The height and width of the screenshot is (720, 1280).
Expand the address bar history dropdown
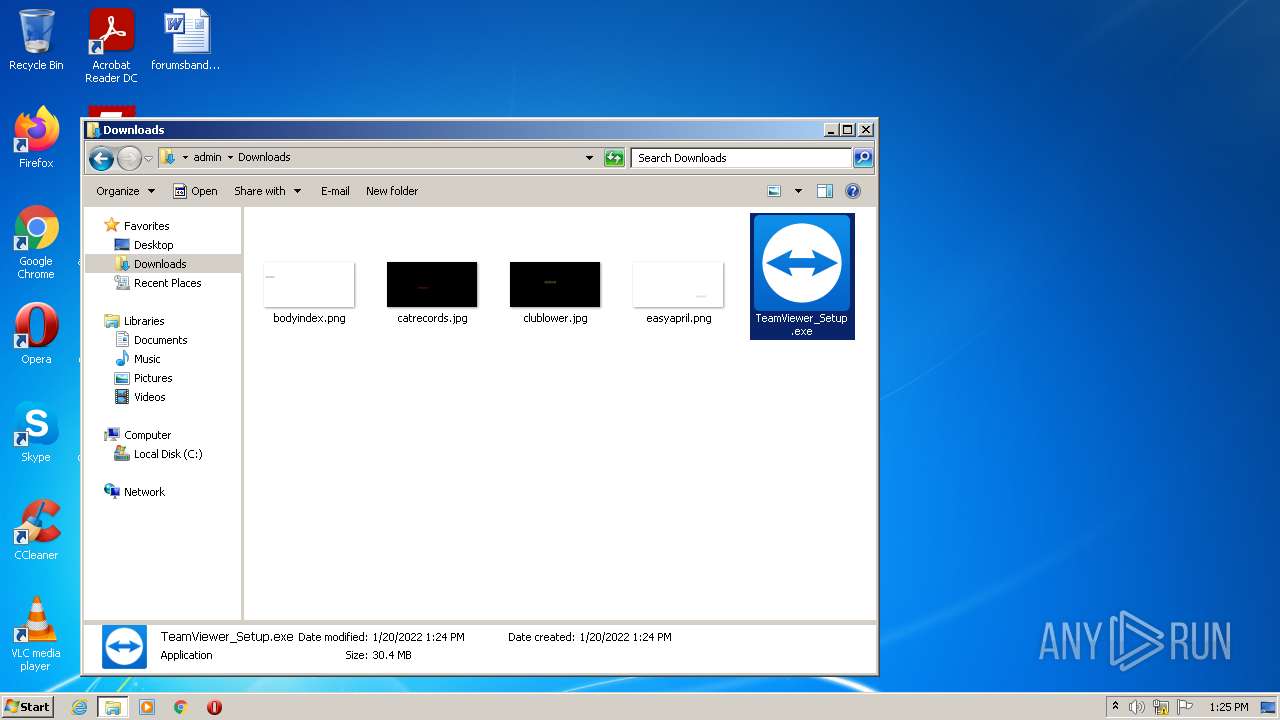click(589, 158)
